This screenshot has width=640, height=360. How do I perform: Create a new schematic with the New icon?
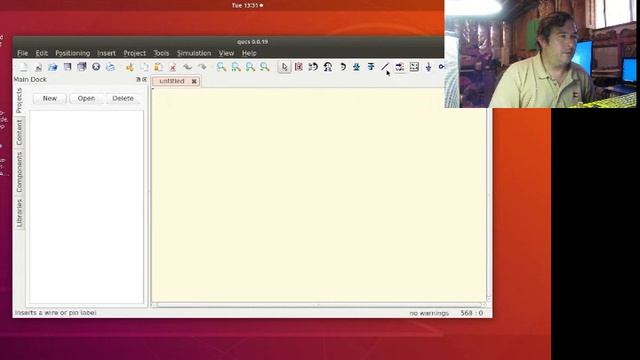[24, 67]
